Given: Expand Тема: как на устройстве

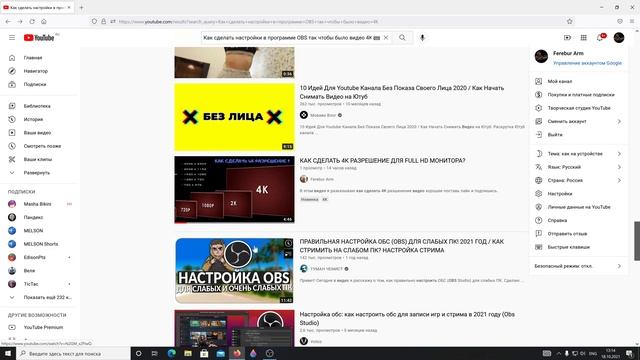Looking at the screenshot, I should [578, 154].
